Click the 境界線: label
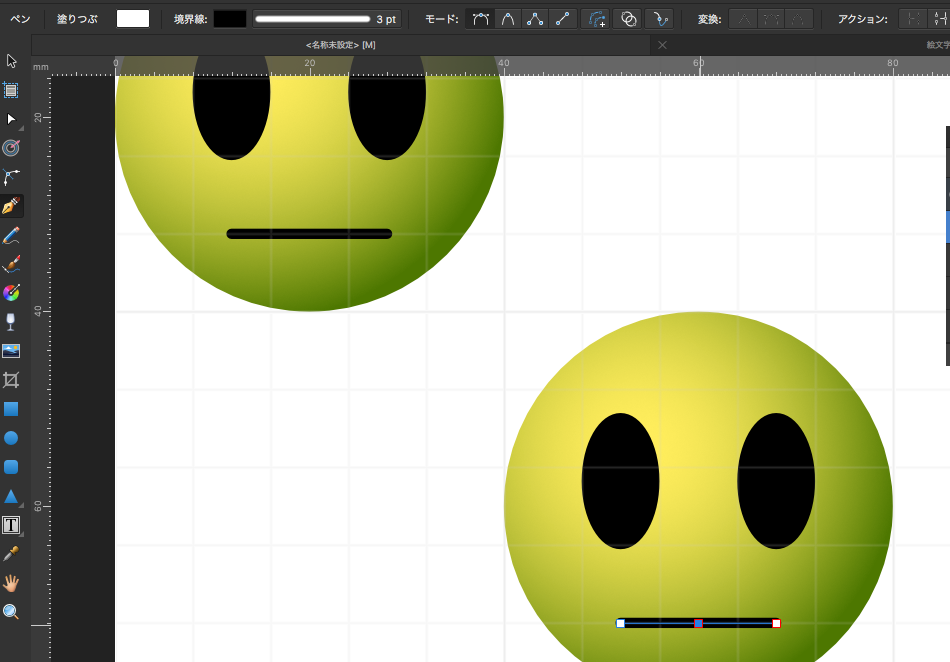This screenshot has height=662, width=950. click(x=190, y=19)
